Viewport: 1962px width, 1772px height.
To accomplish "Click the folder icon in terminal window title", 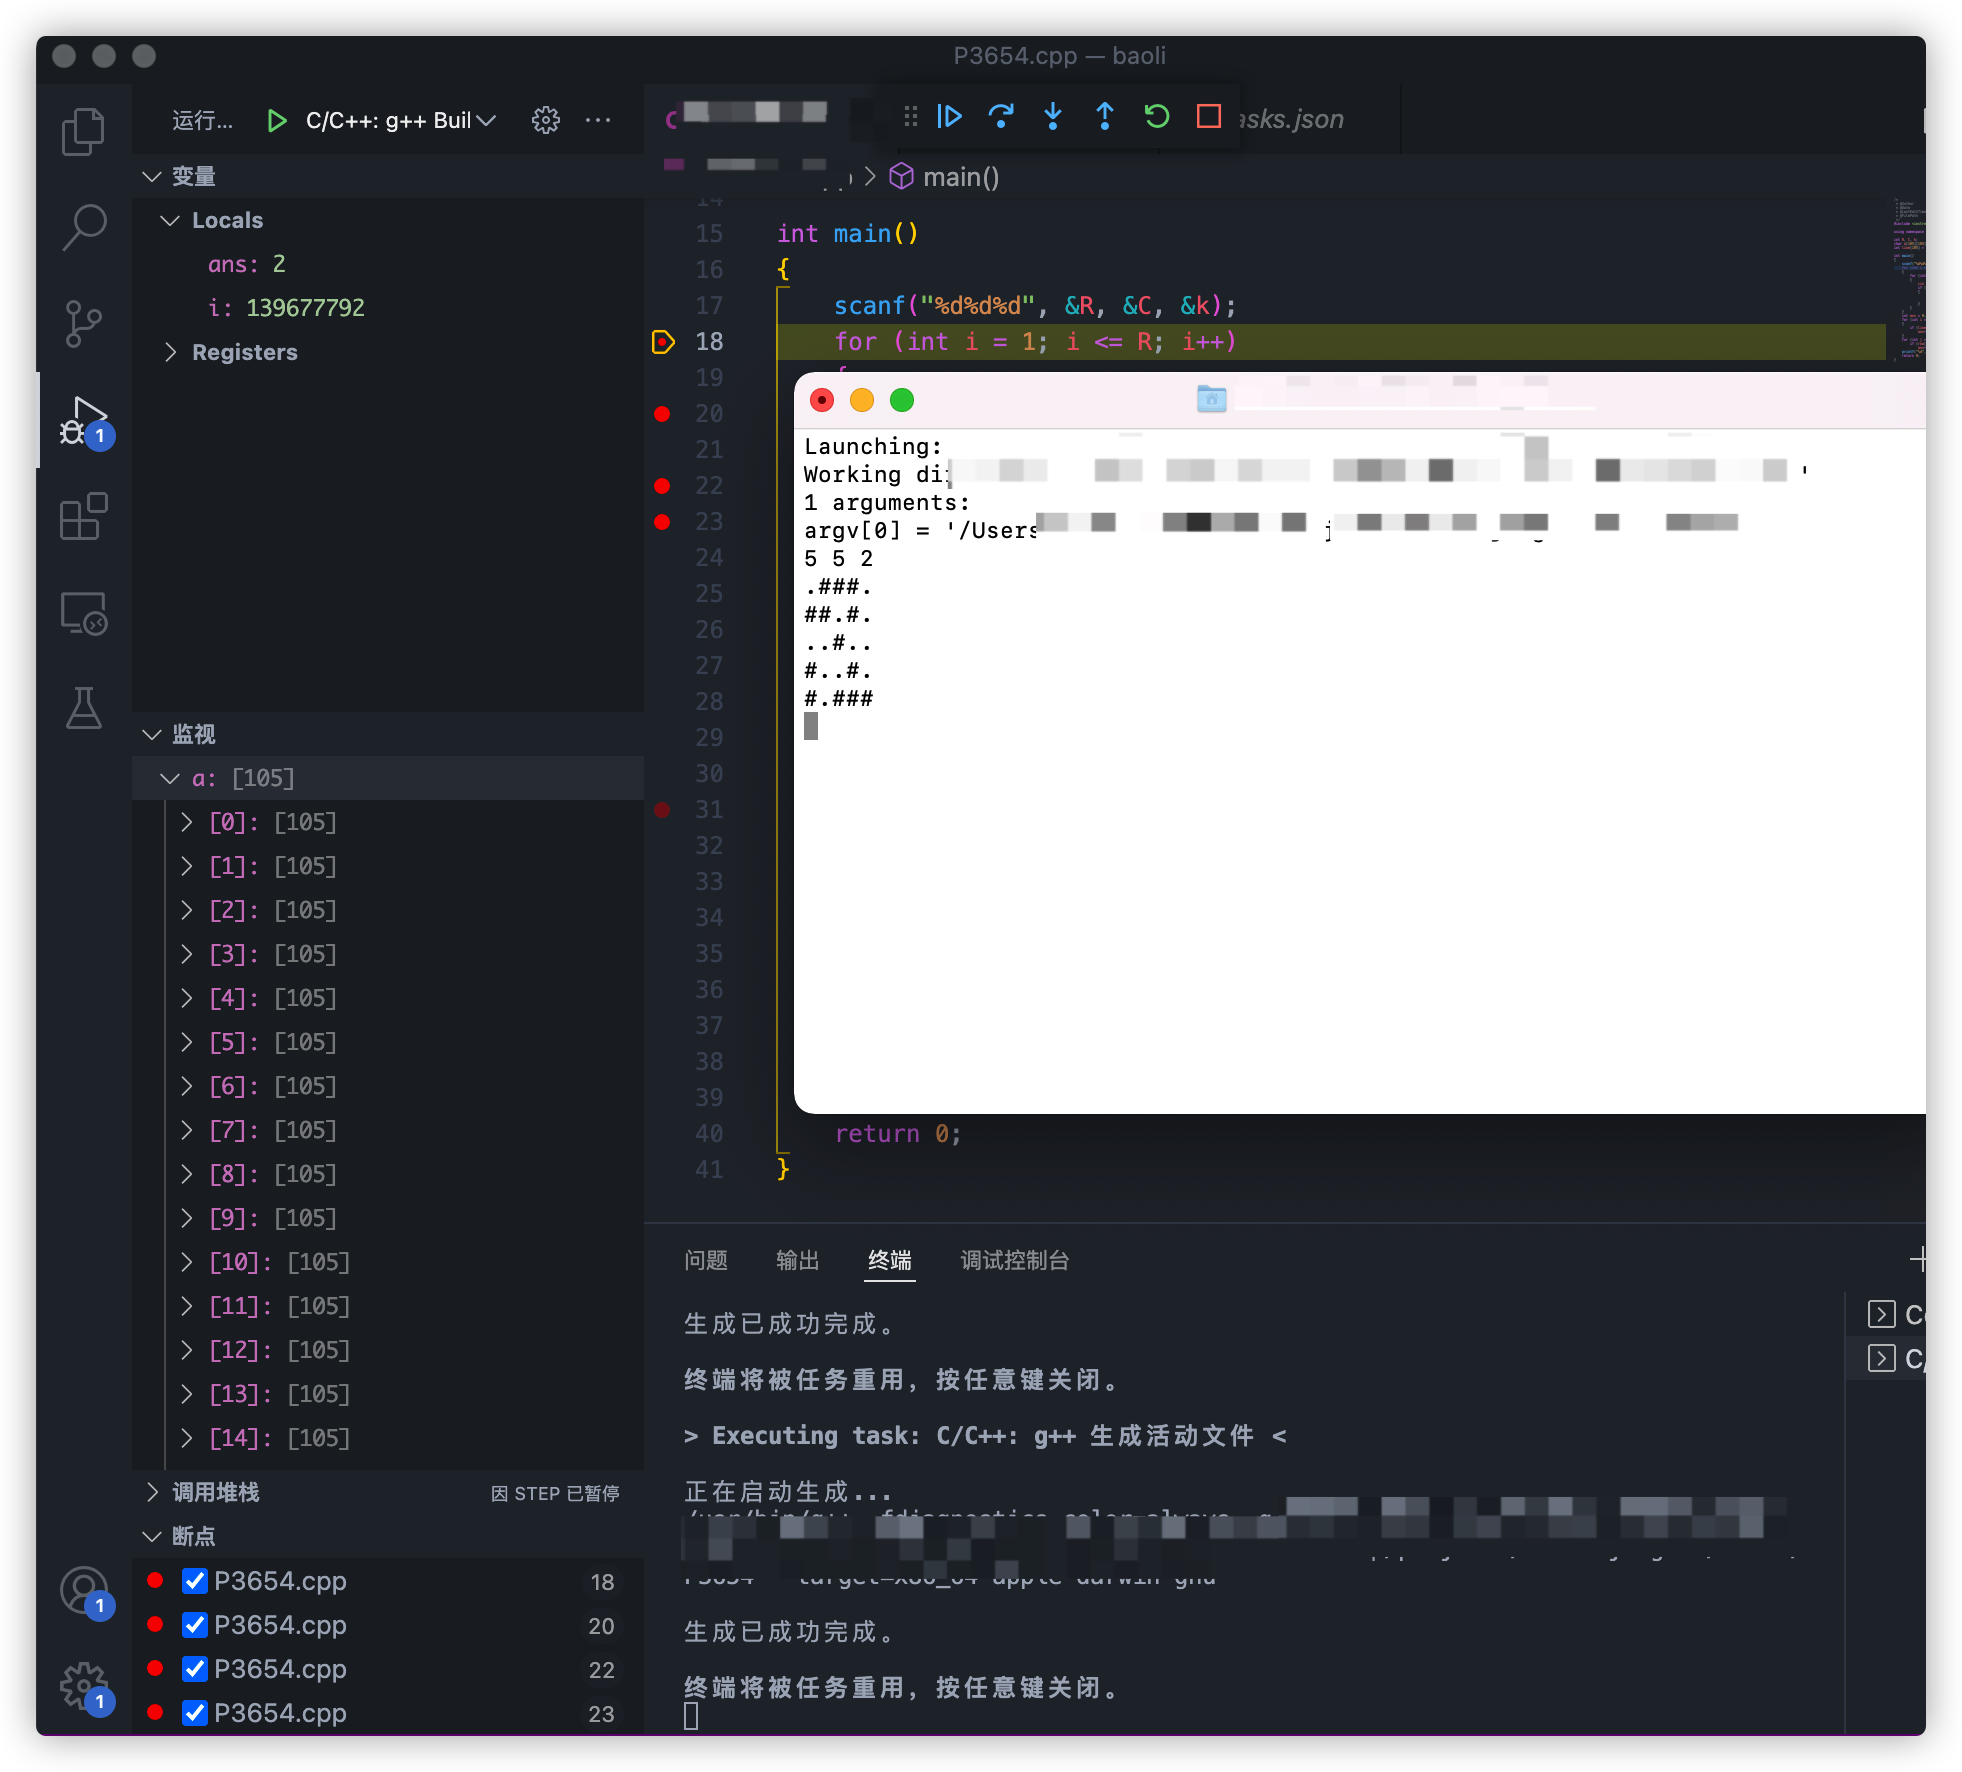I will [1211, 399].
